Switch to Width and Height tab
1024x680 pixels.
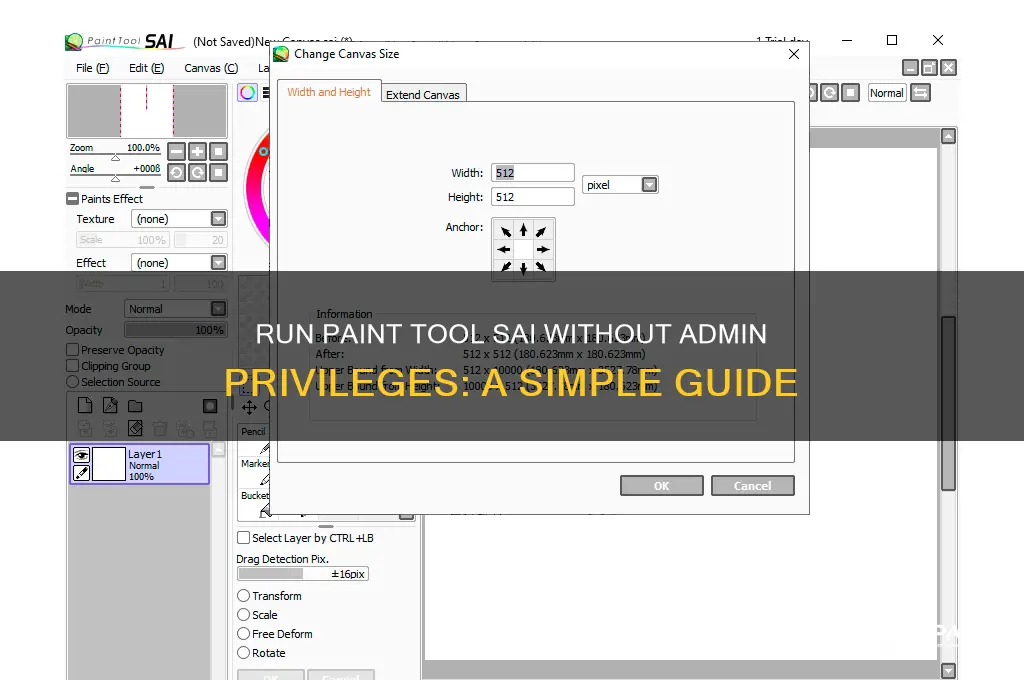(x=329, y=92)
